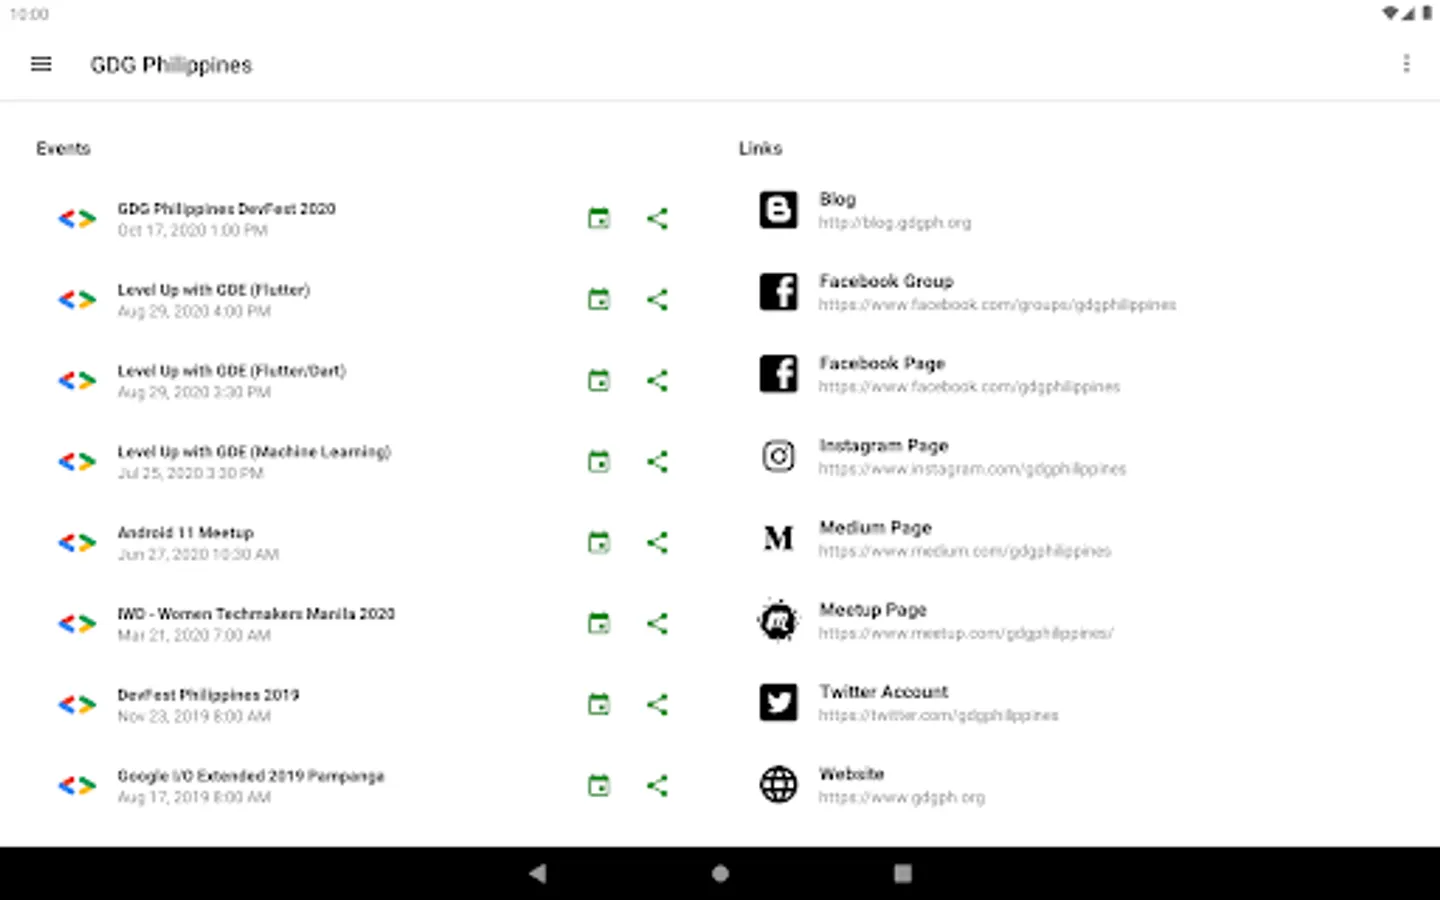Open the Meetup Page link
The width and height of the screenshot is (1440, 900).
tap(966, 633)
